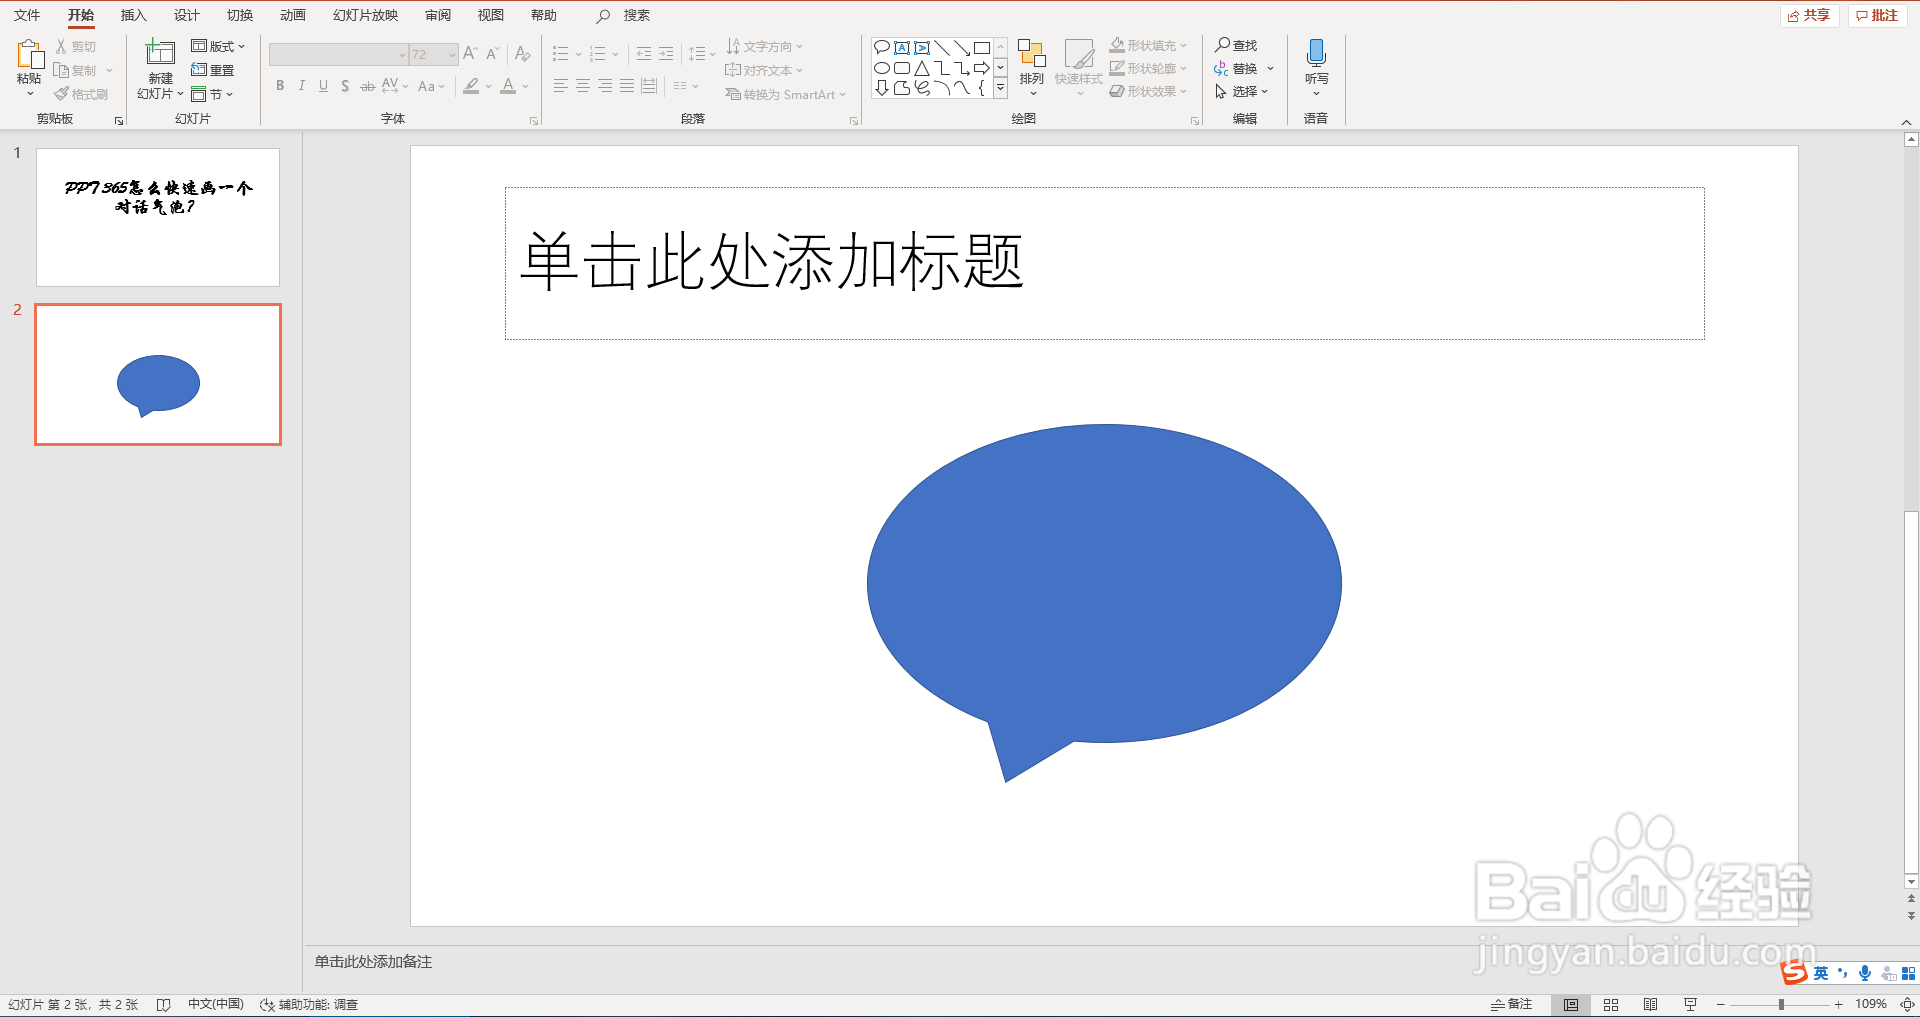
Task: Open the Text Direction (文字方向) dropdown
Action: tap(764, 46)
